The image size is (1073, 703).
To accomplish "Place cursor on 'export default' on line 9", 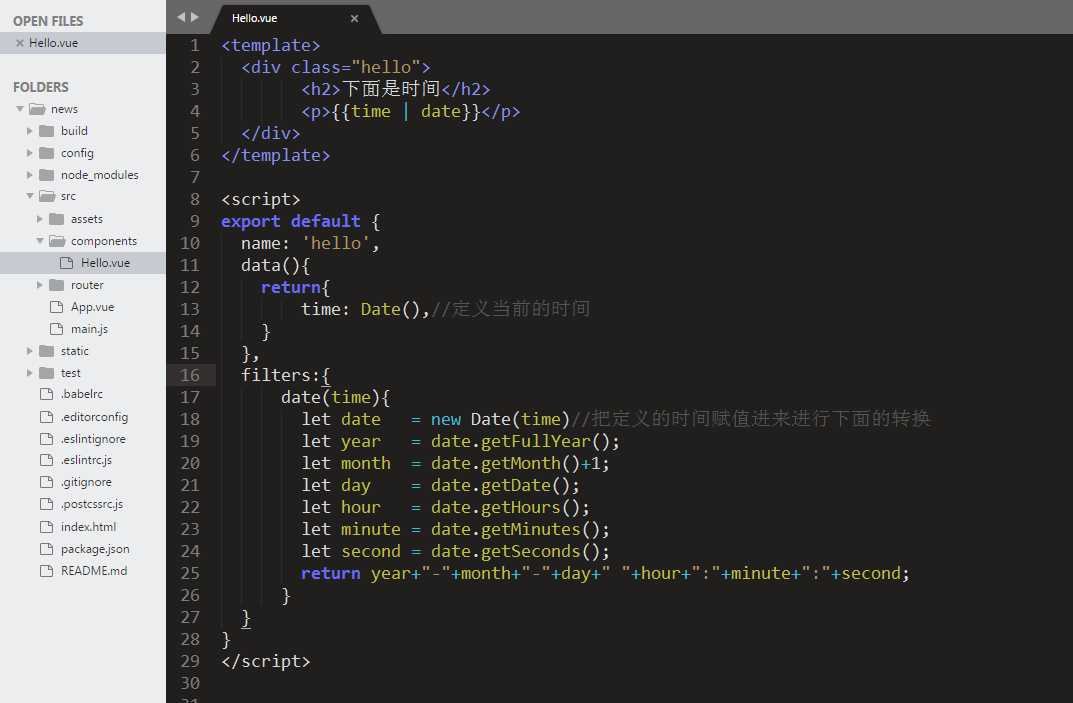I will pos(291,222).
